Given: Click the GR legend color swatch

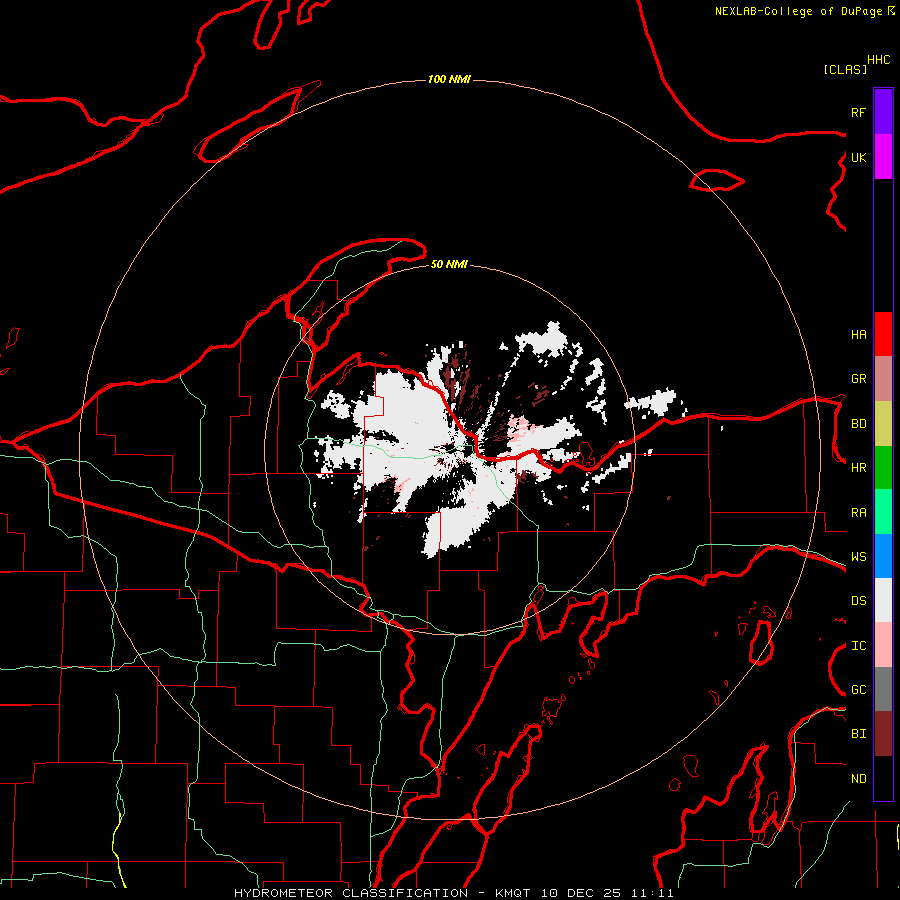Looking at the screenshot, I should 883,379.
